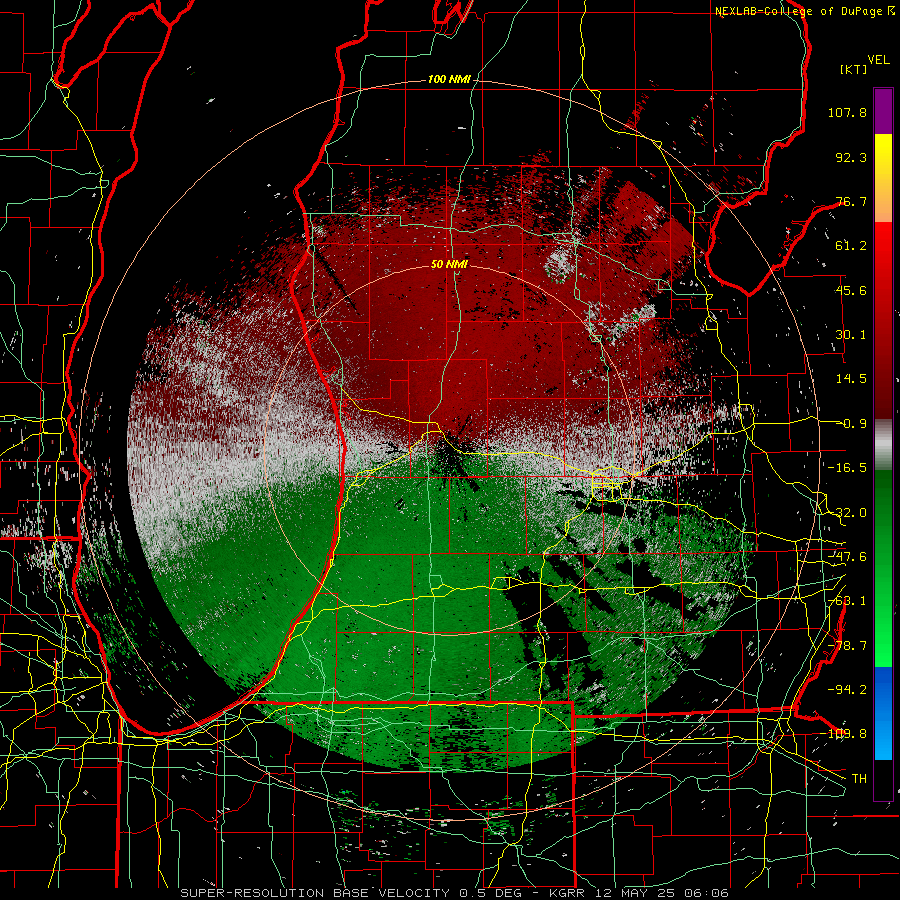Pick the red segment of the color bar

(x=883, y=320)
